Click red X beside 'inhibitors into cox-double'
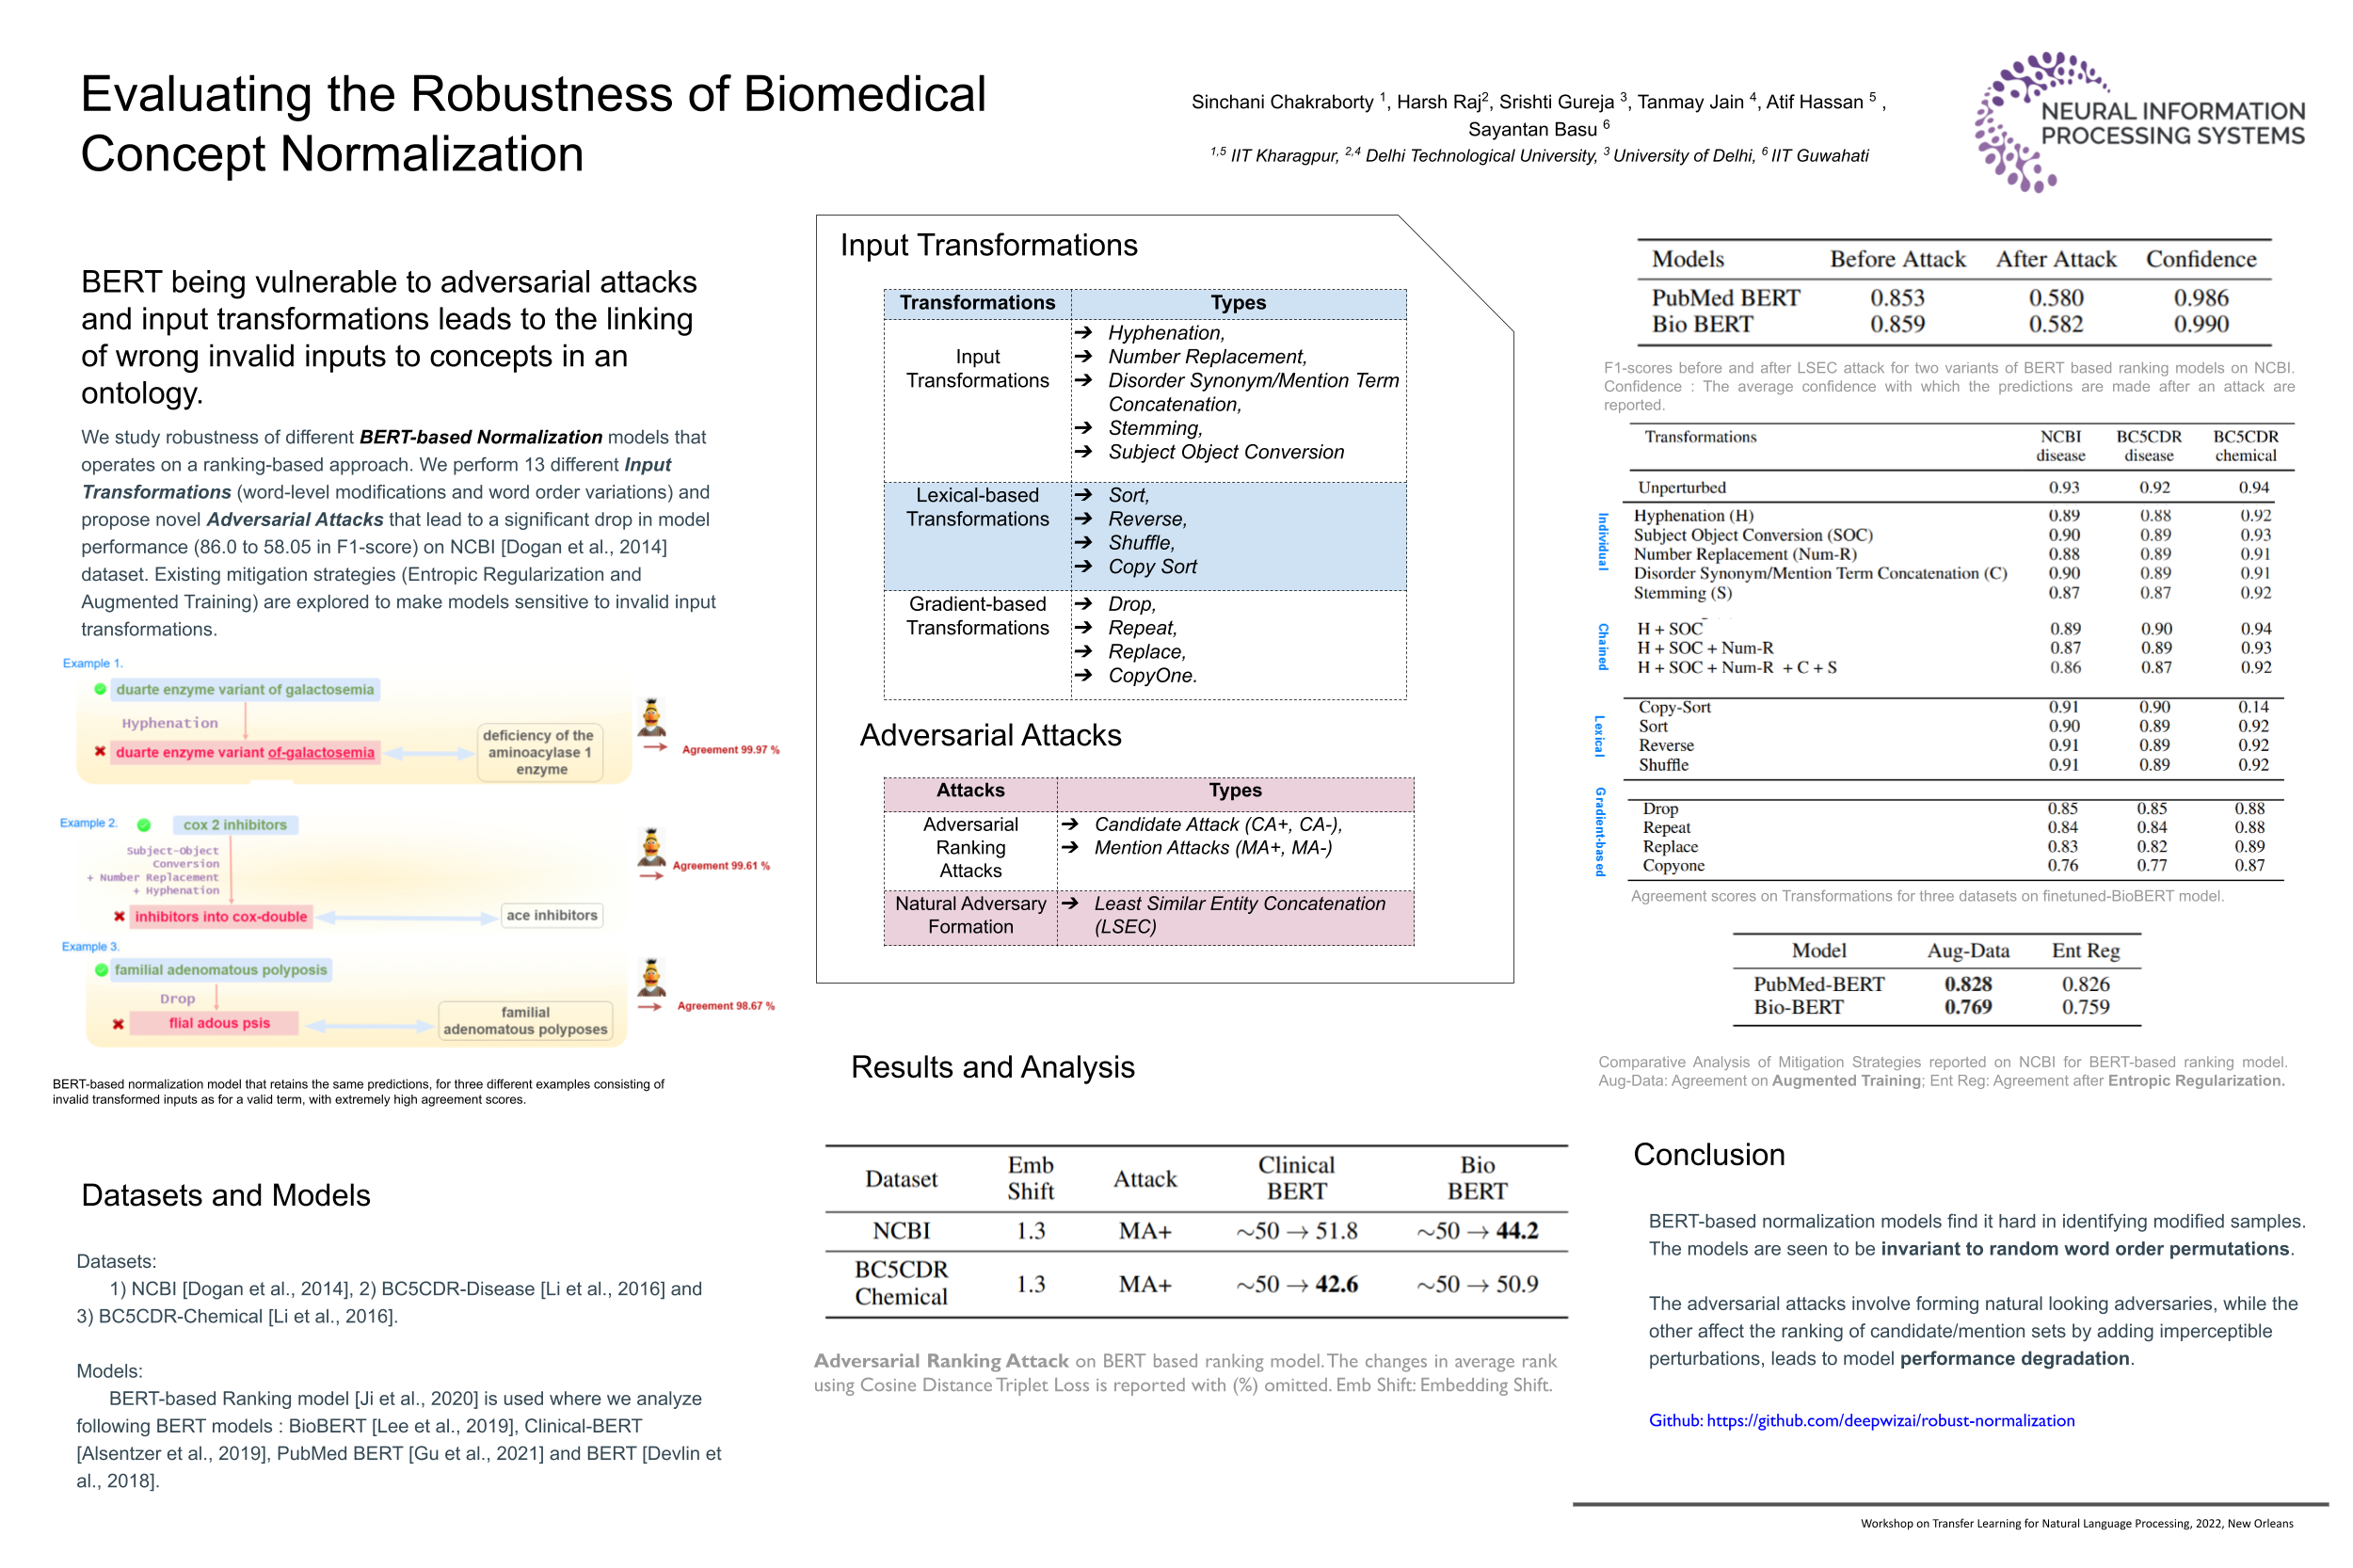This screenshot has height=1568, width=2353. pyautogui.click(x=119, y=916)
